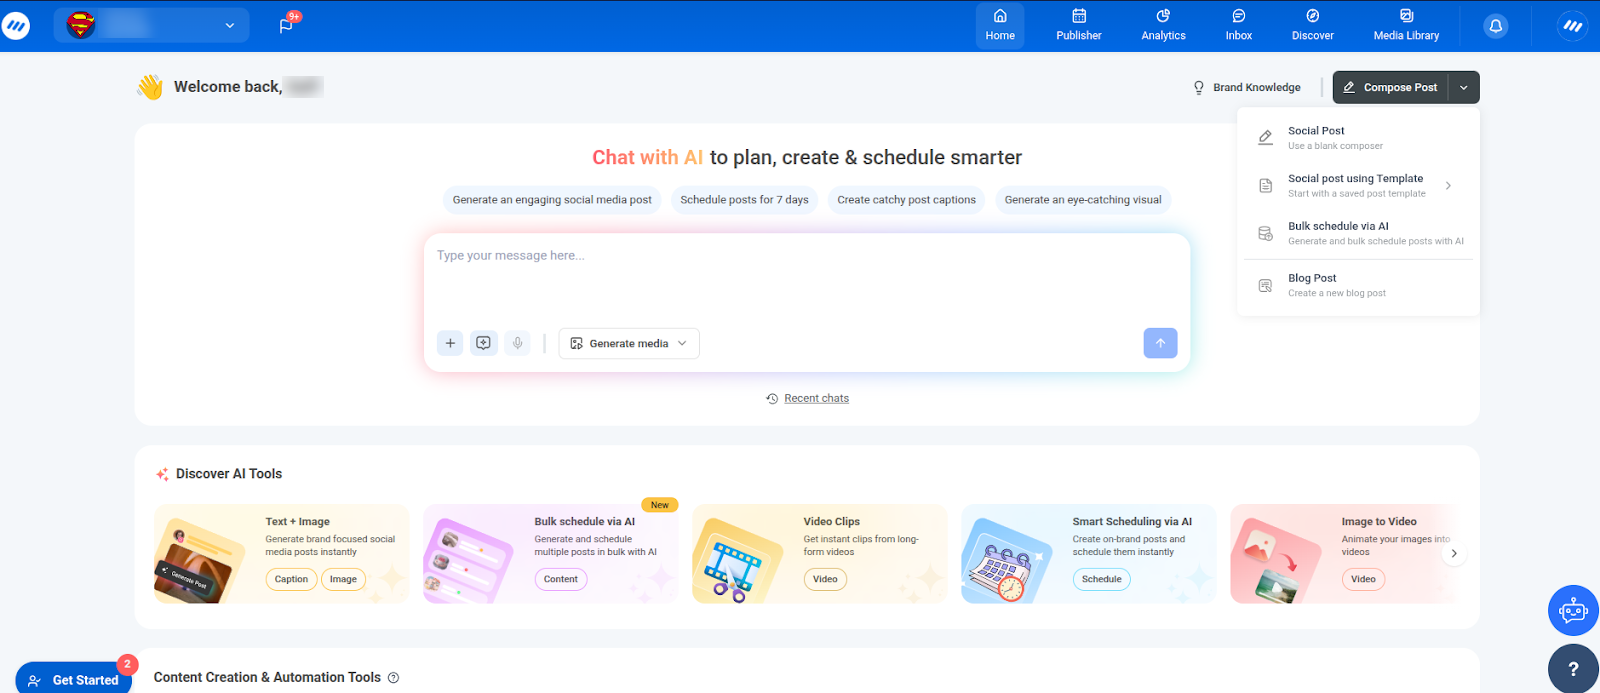
Task: Open the profile avatar menu at top right
Action: click(x=1573, y=26)
